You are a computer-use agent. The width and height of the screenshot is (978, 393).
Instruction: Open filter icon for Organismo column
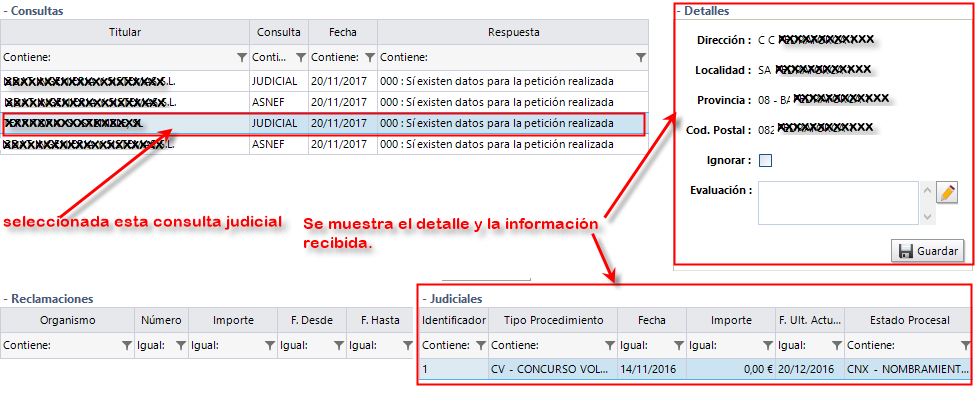pos(127,345)
